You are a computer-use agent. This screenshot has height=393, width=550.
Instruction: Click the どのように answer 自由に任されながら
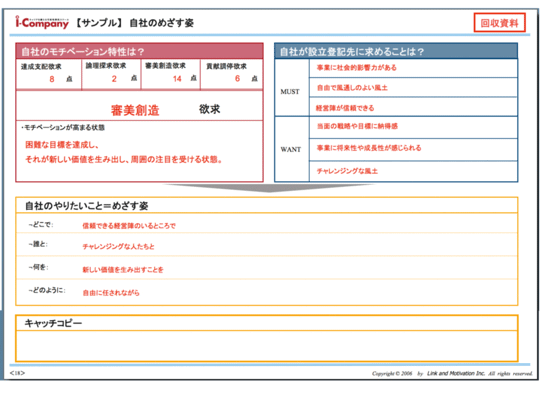coord(110,293)
